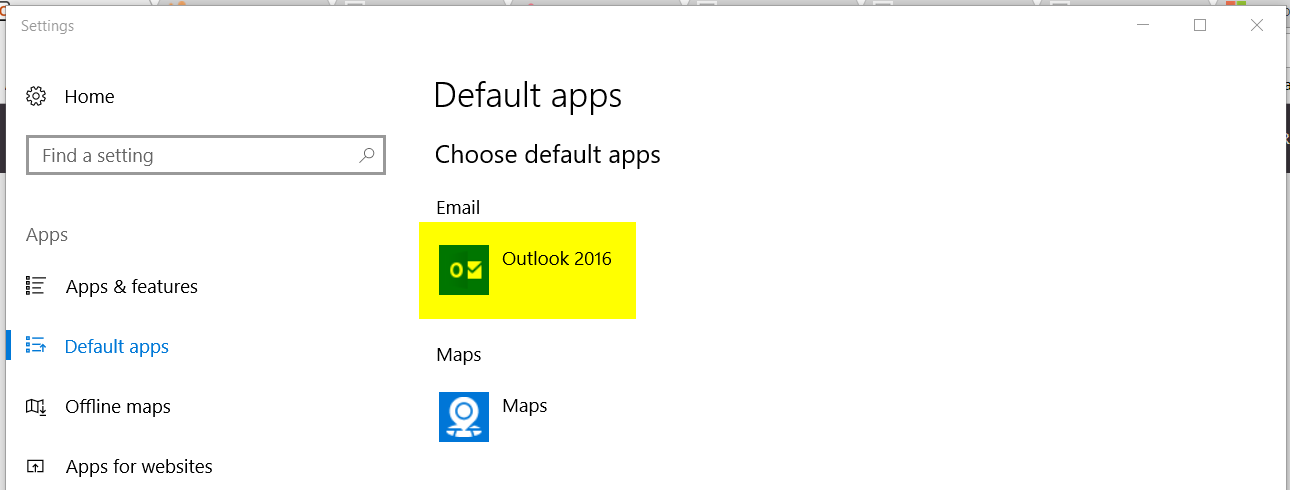Viewport: 1290px width, 490px height.
Task: Click the Default apps page title
Action: tap(528, 96)
